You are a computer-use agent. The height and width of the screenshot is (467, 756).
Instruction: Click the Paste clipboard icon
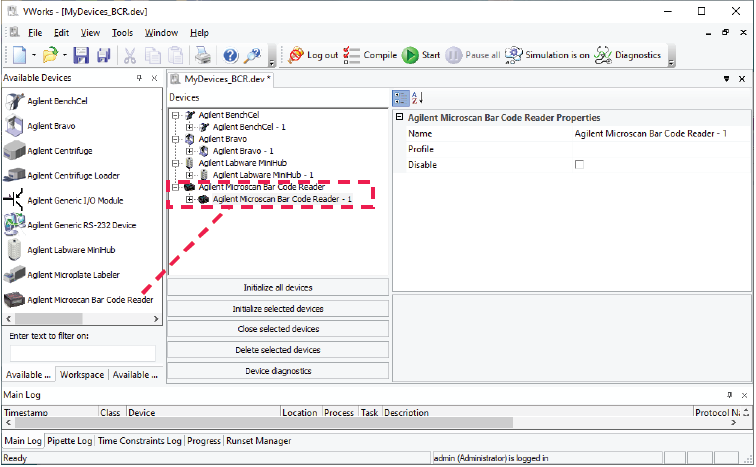pyautogui.click(x=176, y=55)
